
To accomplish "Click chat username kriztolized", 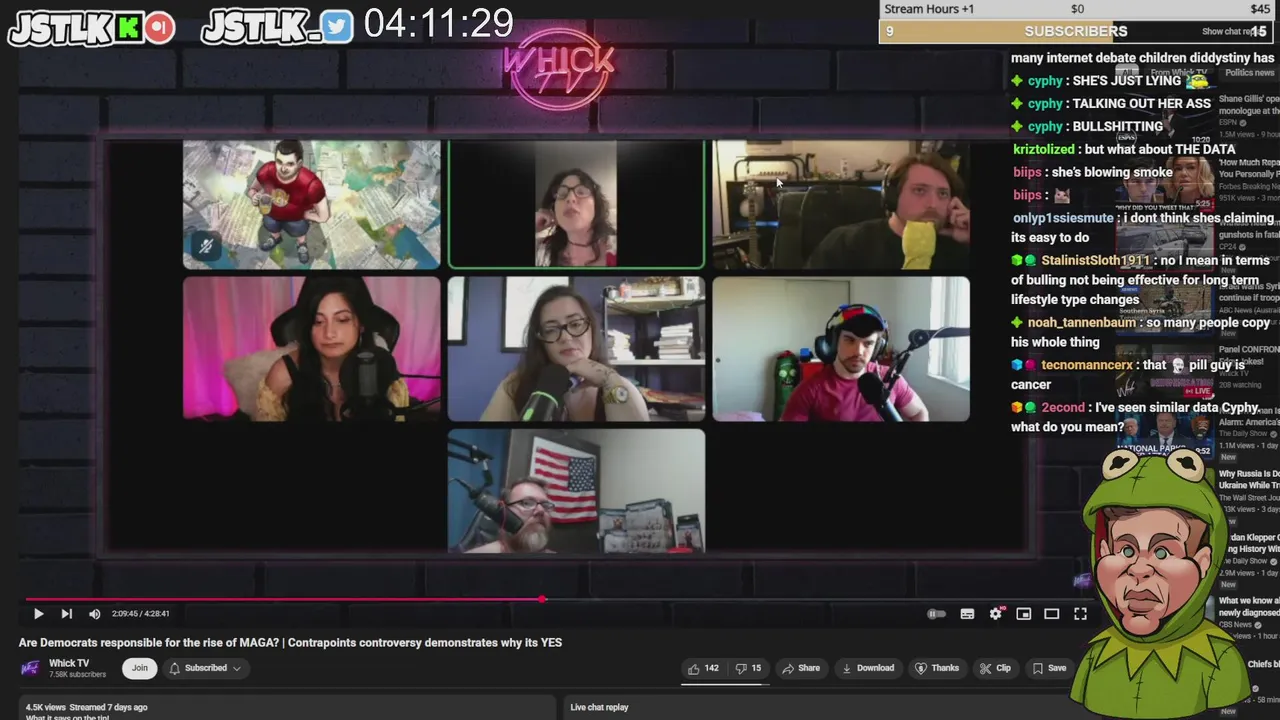I will [x=1044, y=149].
